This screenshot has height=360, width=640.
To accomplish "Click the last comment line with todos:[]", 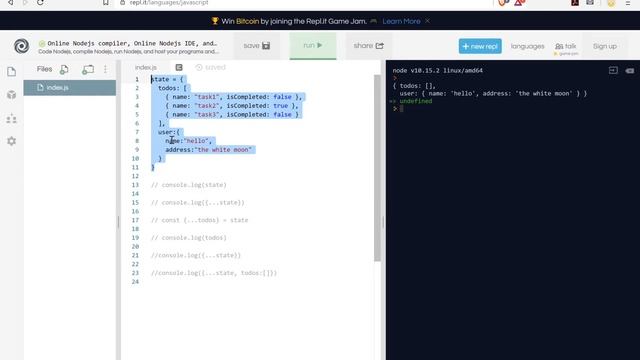I will [214, 273].
